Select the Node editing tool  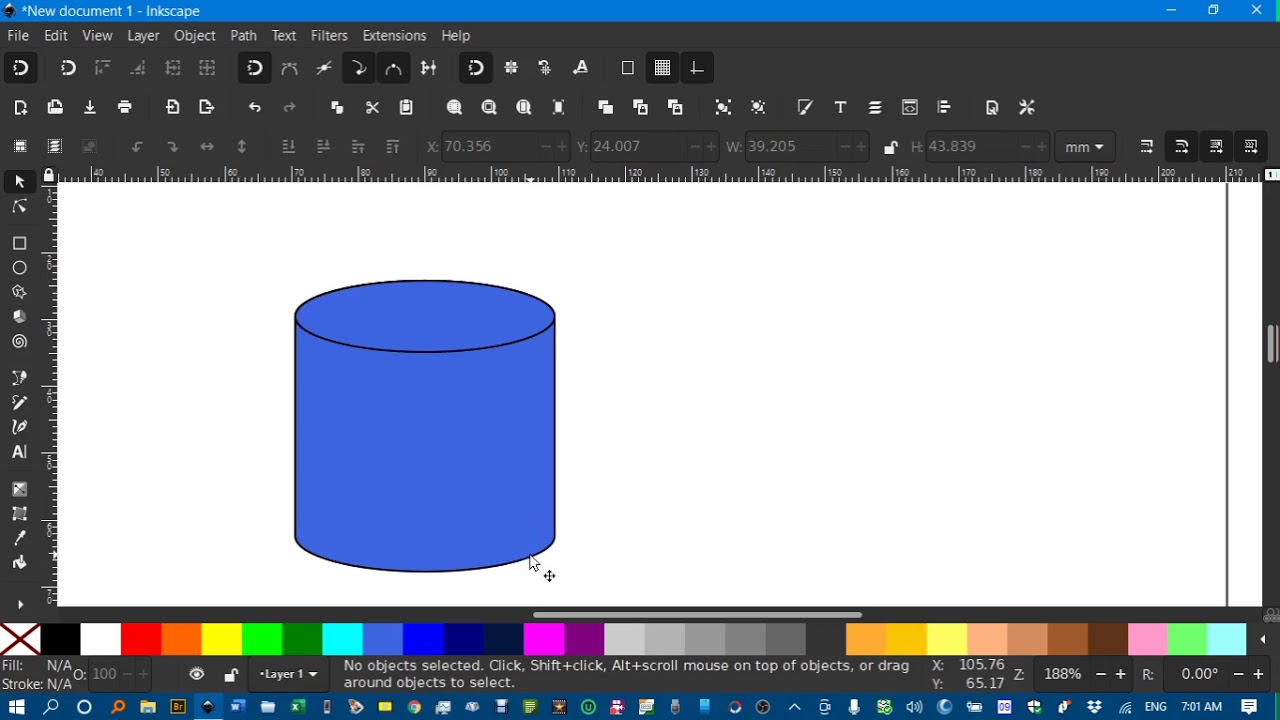pos(19,207)
